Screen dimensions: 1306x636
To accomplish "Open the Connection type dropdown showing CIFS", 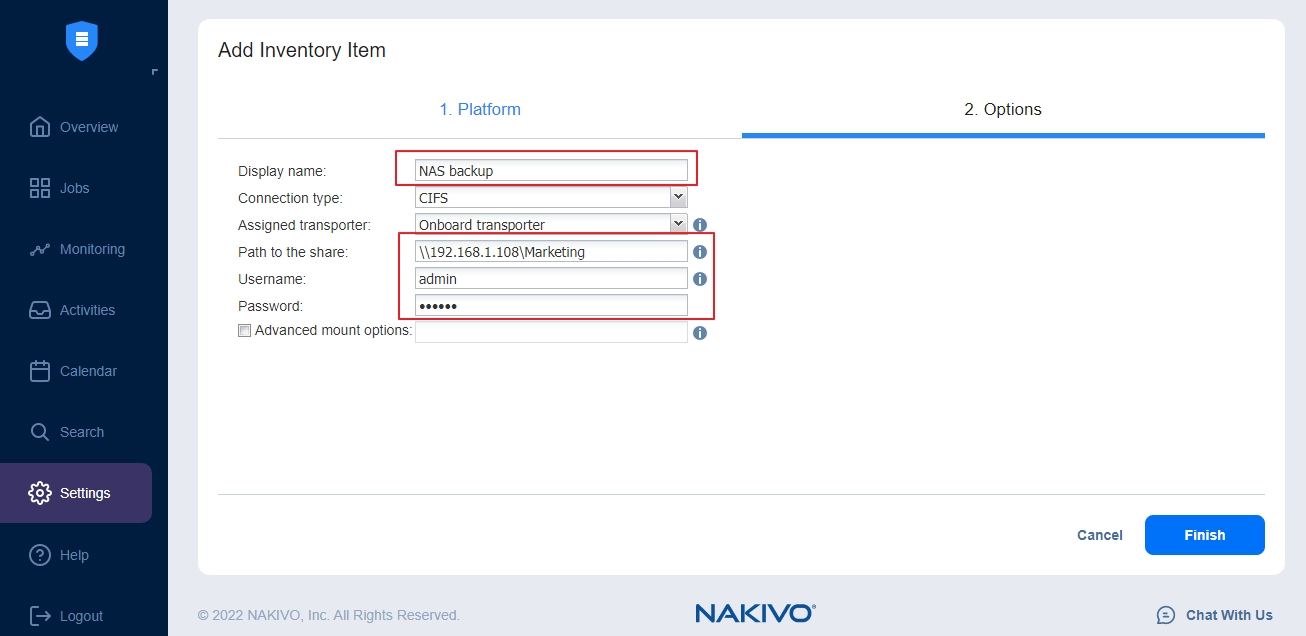I will click(x=678, y=197).
